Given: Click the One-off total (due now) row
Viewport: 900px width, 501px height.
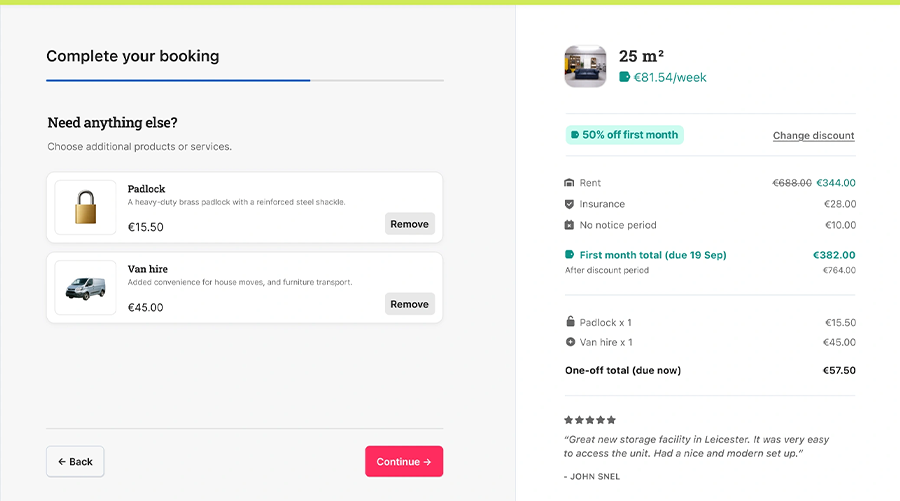Looking at the screenshot, I should pos(709,370).
